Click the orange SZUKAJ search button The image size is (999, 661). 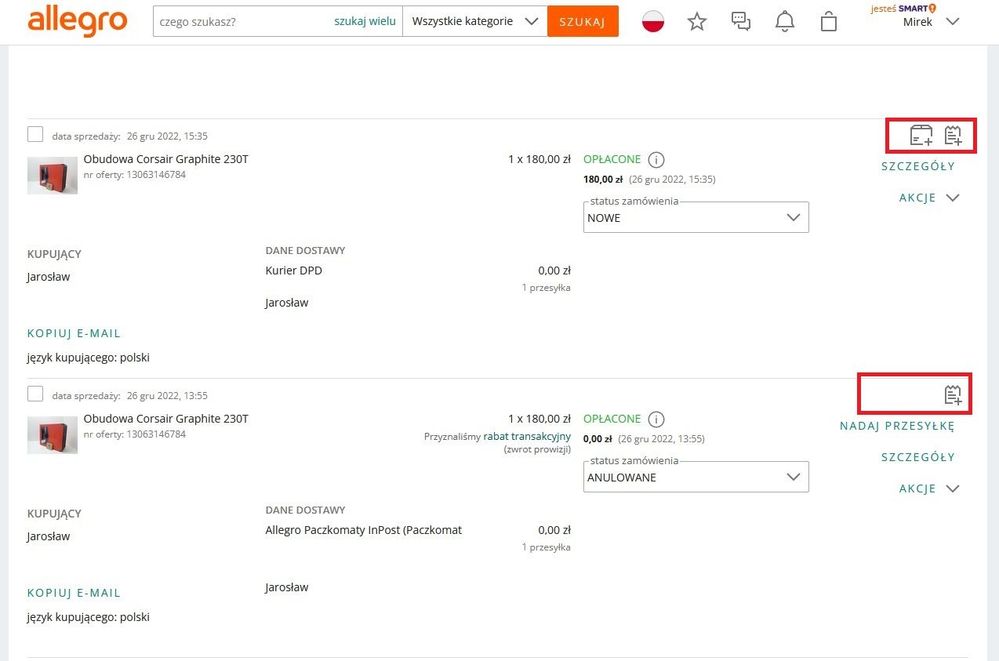[x=582, y=22]
